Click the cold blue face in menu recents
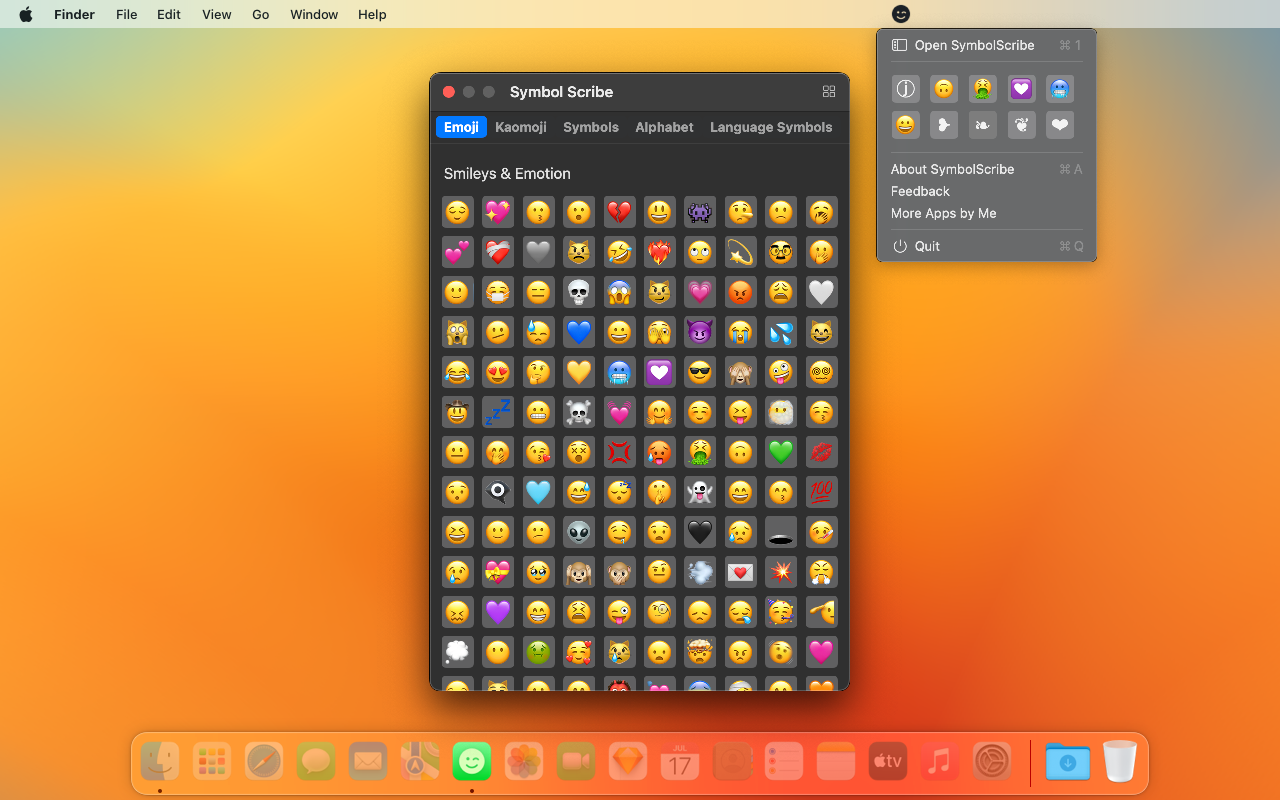Image resolution: width=1280 pixels, height=800 pixels. [1059, 89]
